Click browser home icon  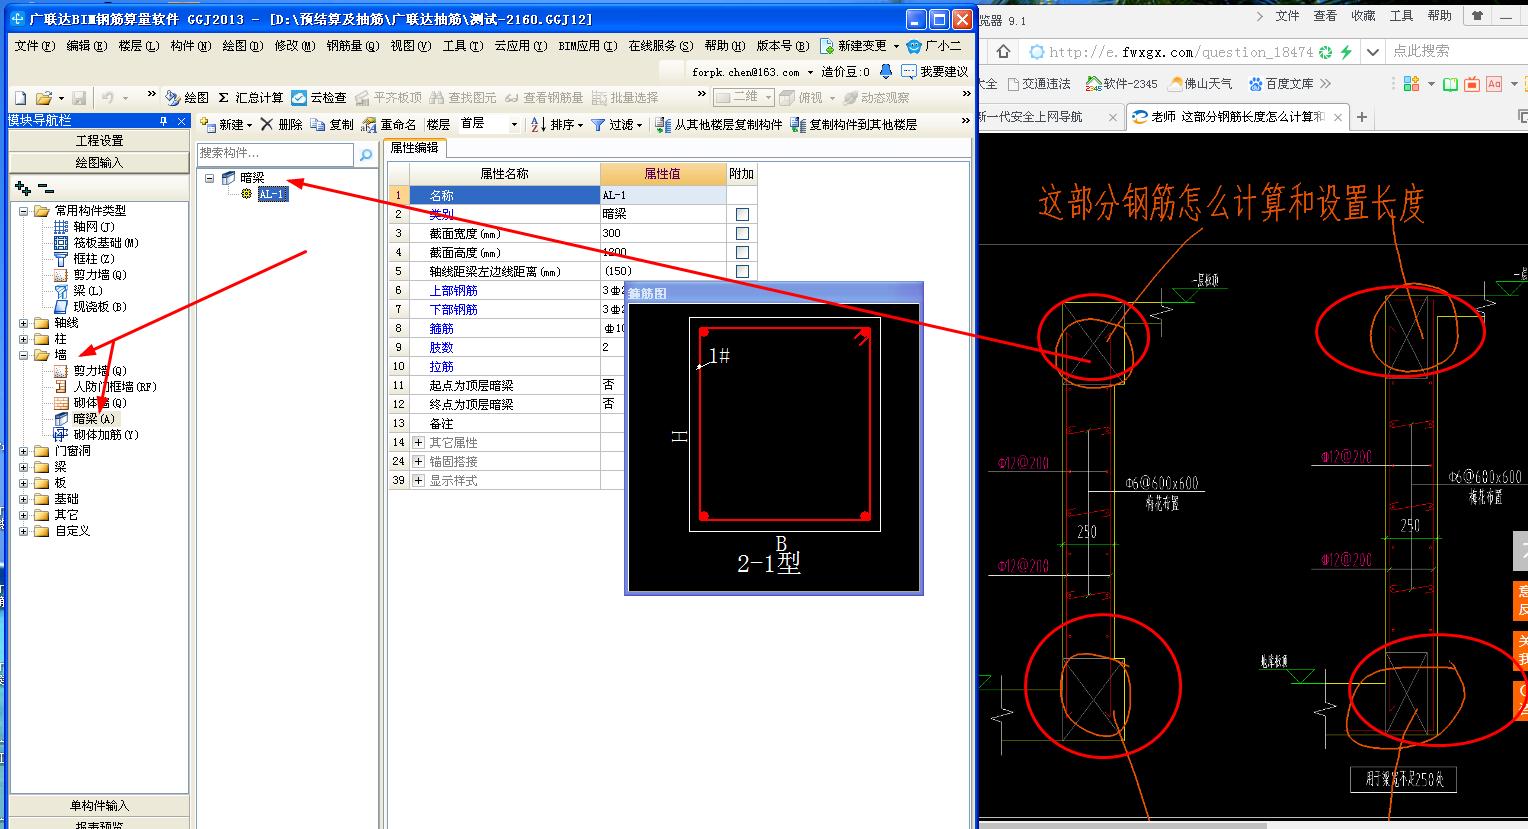[1003, 51]
